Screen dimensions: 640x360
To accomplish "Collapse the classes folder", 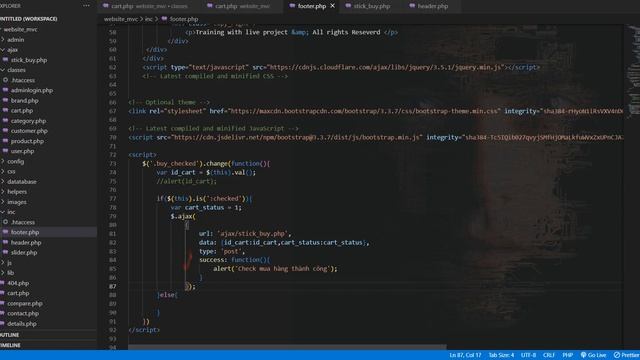I will tap(16, 70).
